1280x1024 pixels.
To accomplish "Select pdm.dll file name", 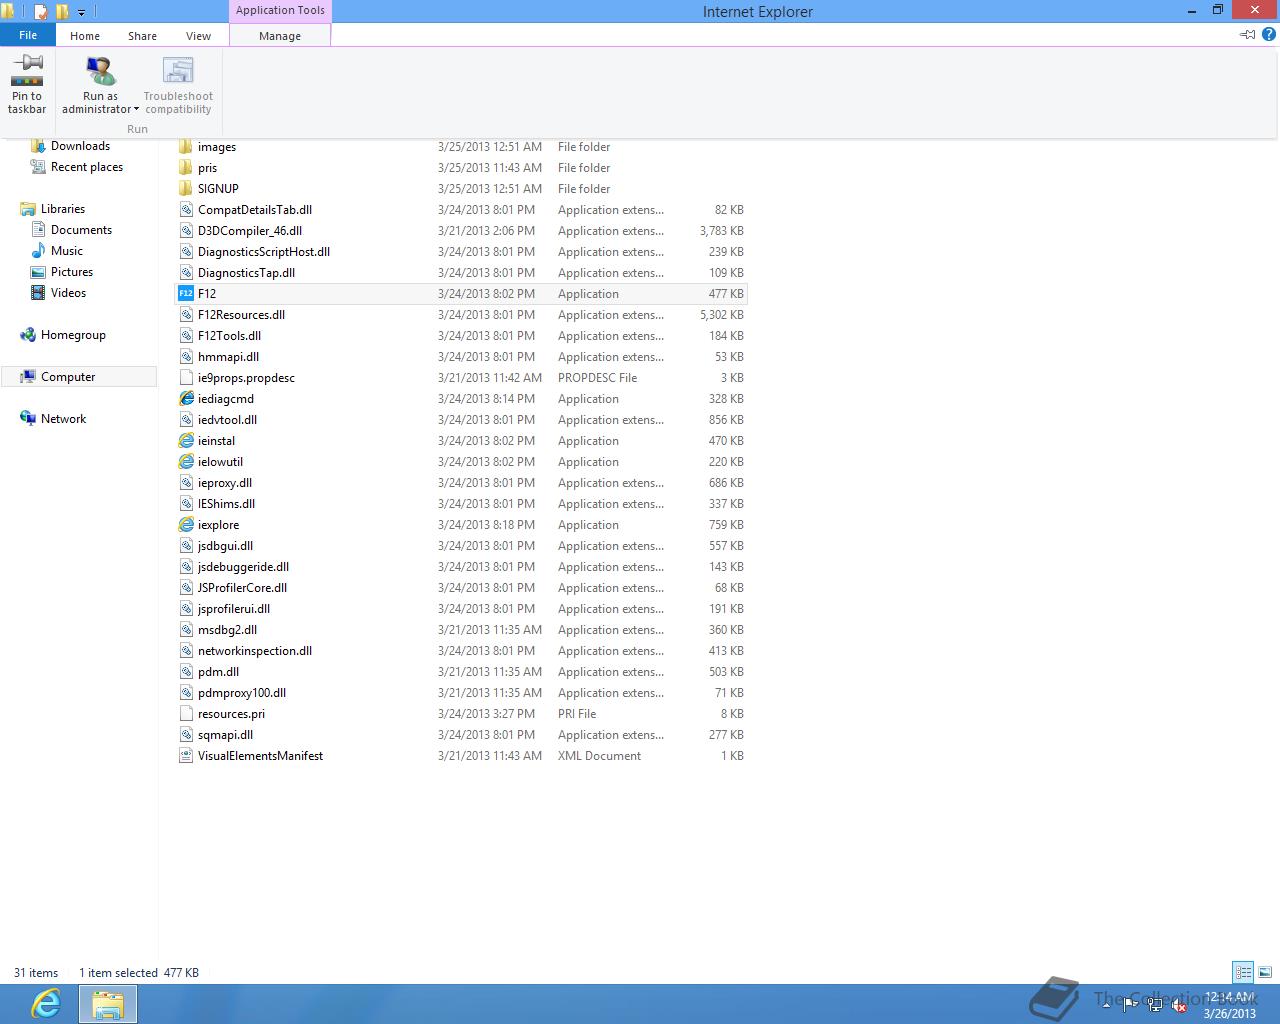I will click(x=218, y=672).
